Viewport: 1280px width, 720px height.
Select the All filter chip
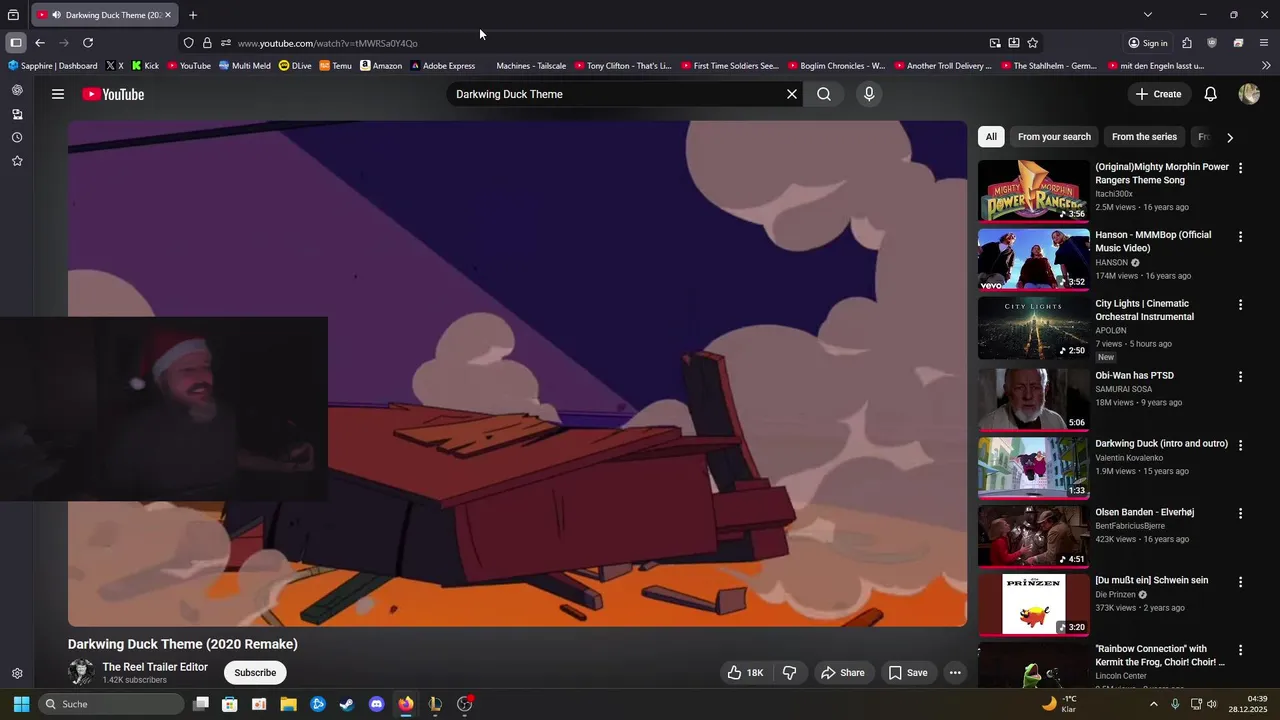tap(991, 137)
